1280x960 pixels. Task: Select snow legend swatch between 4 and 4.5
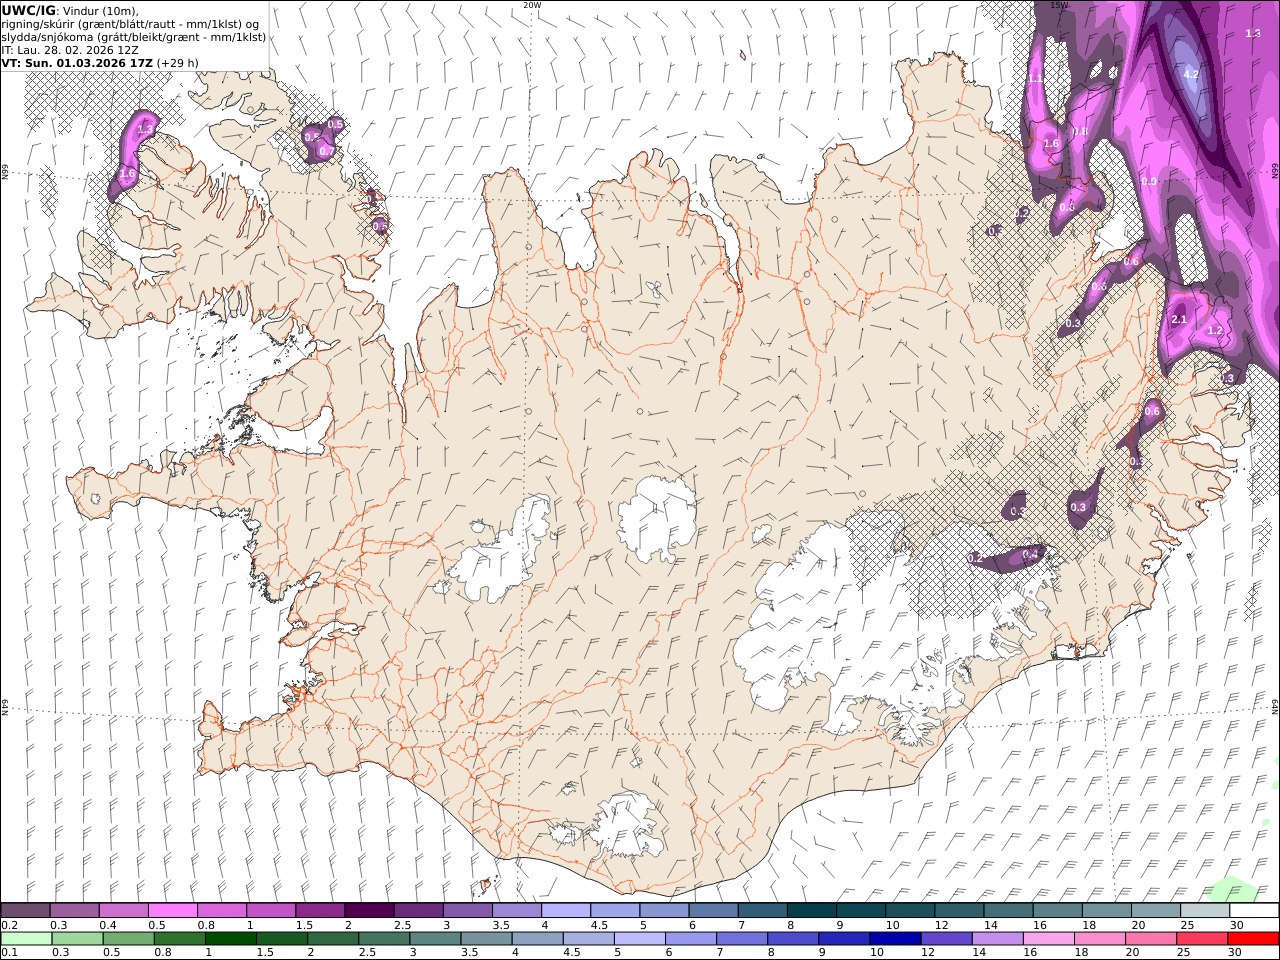click(x=566, y=911)
